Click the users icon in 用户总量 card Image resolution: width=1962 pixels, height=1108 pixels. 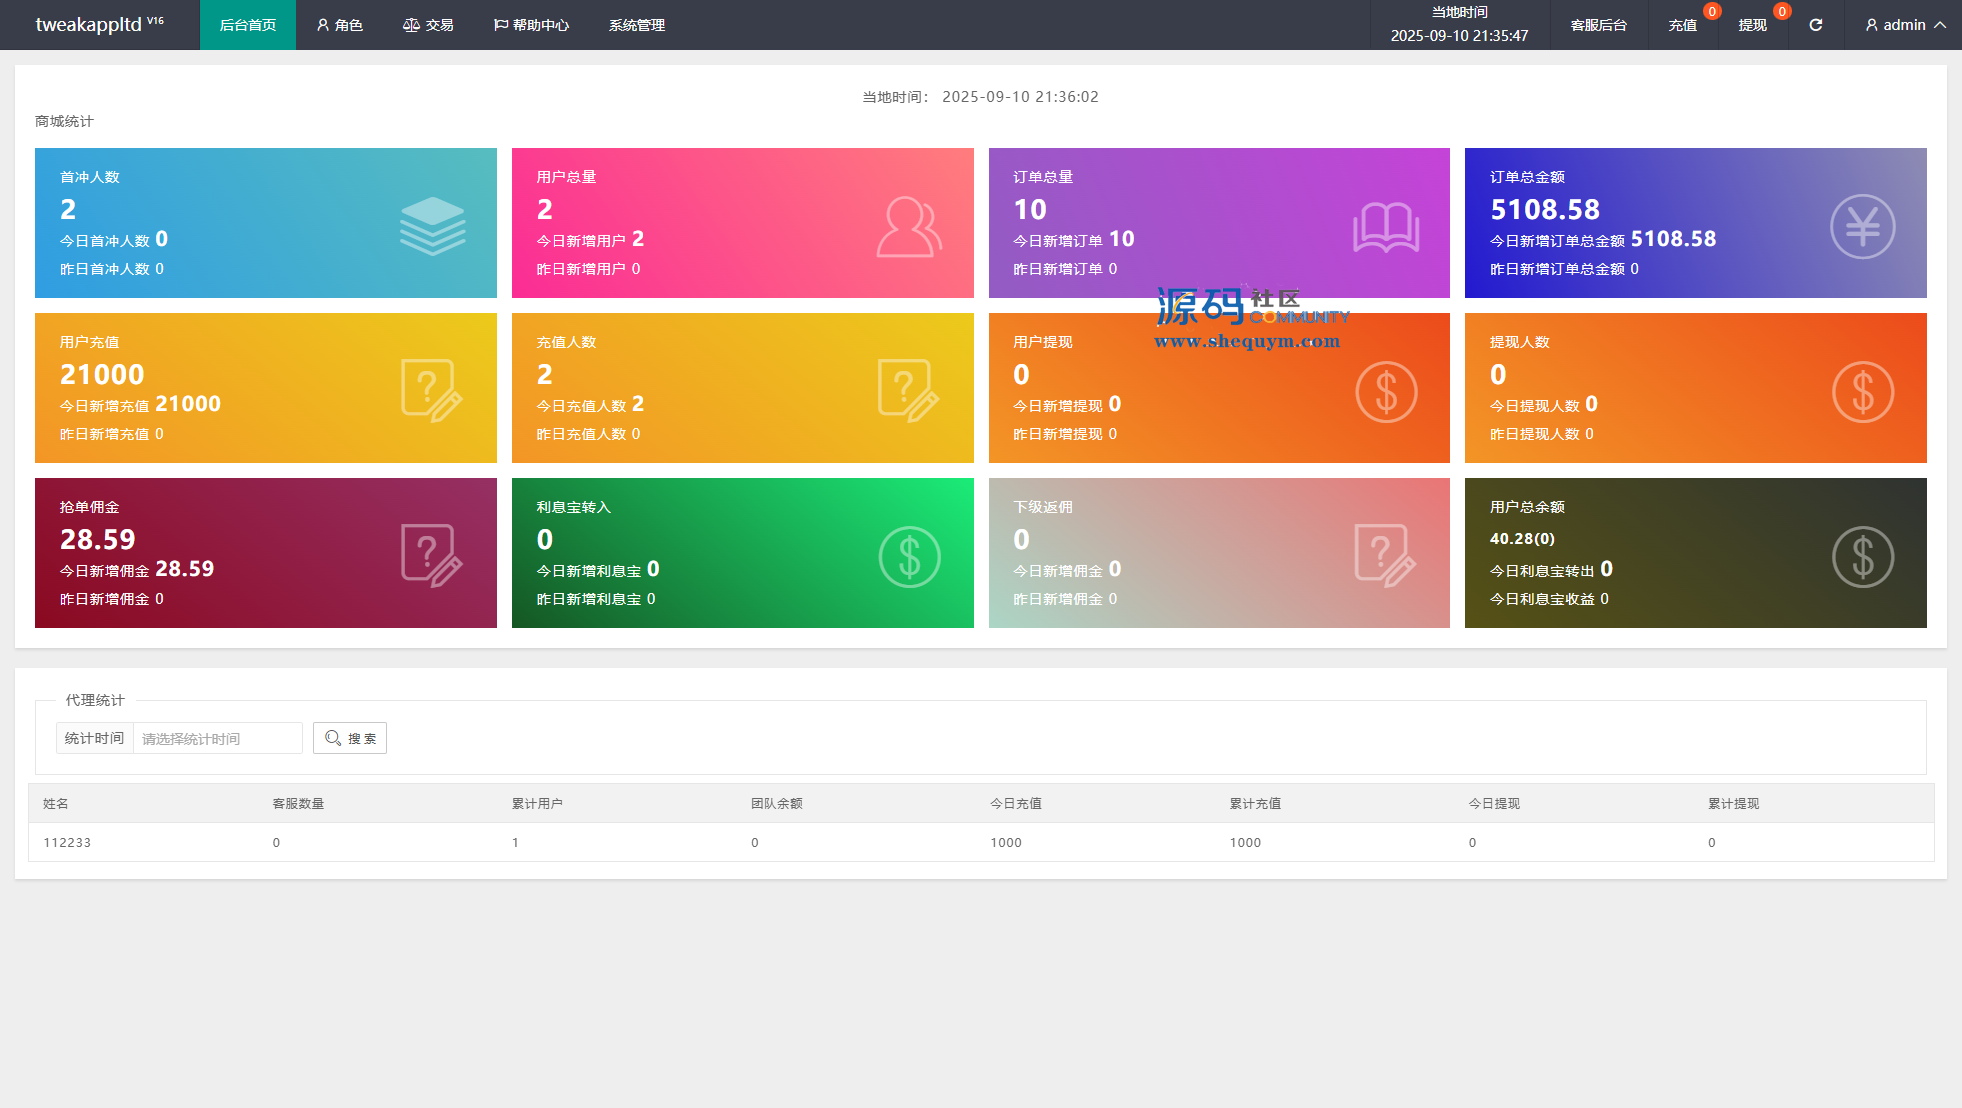coord(908,227)
